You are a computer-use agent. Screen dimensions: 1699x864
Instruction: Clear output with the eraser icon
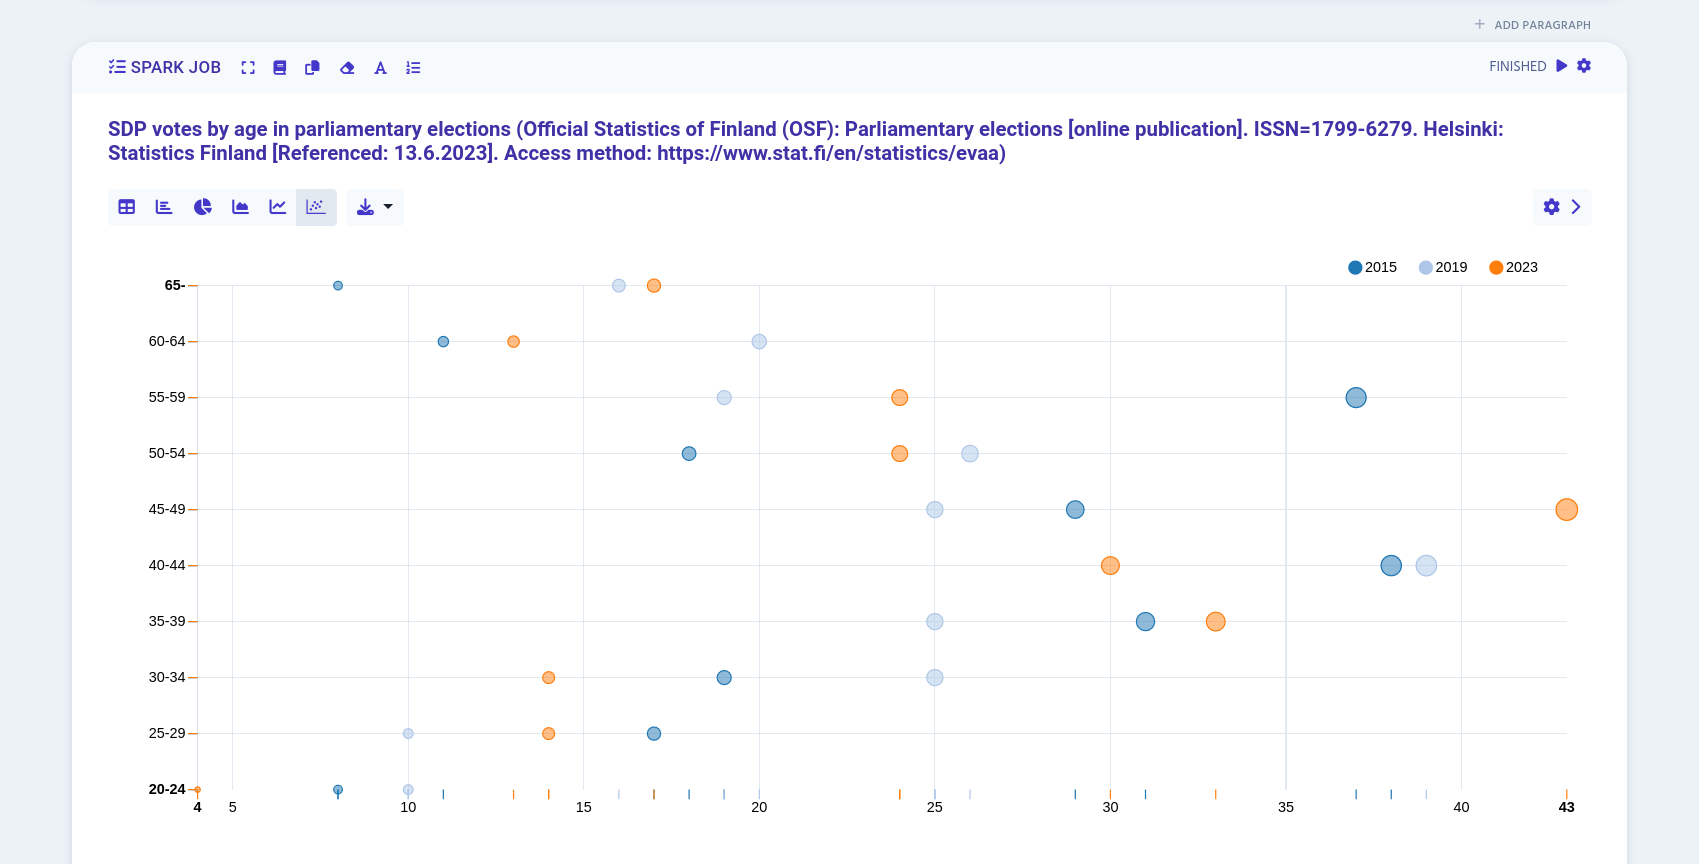click(x=347, y=68)
